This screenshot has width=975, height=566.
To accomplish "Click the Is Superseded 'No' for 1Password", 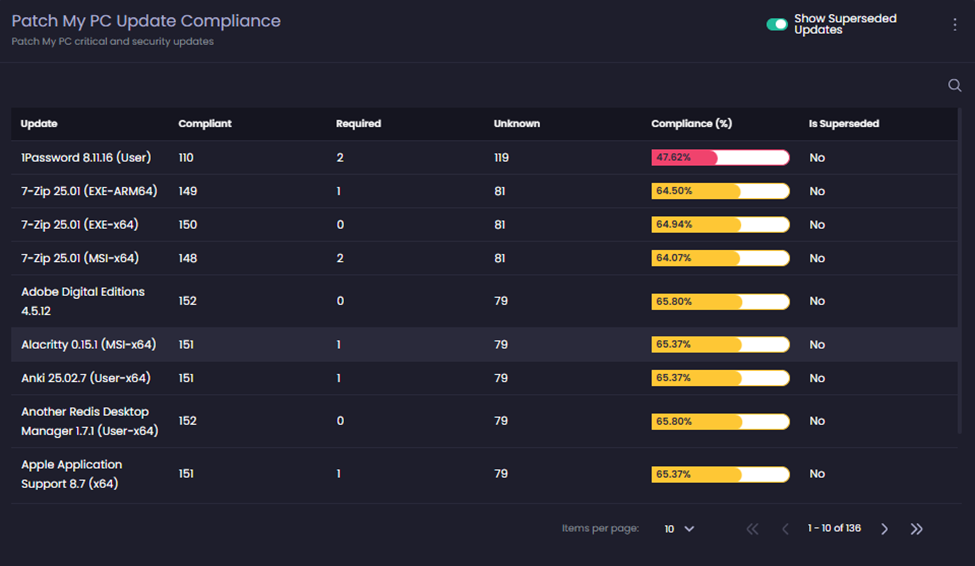I will (817, 158).
